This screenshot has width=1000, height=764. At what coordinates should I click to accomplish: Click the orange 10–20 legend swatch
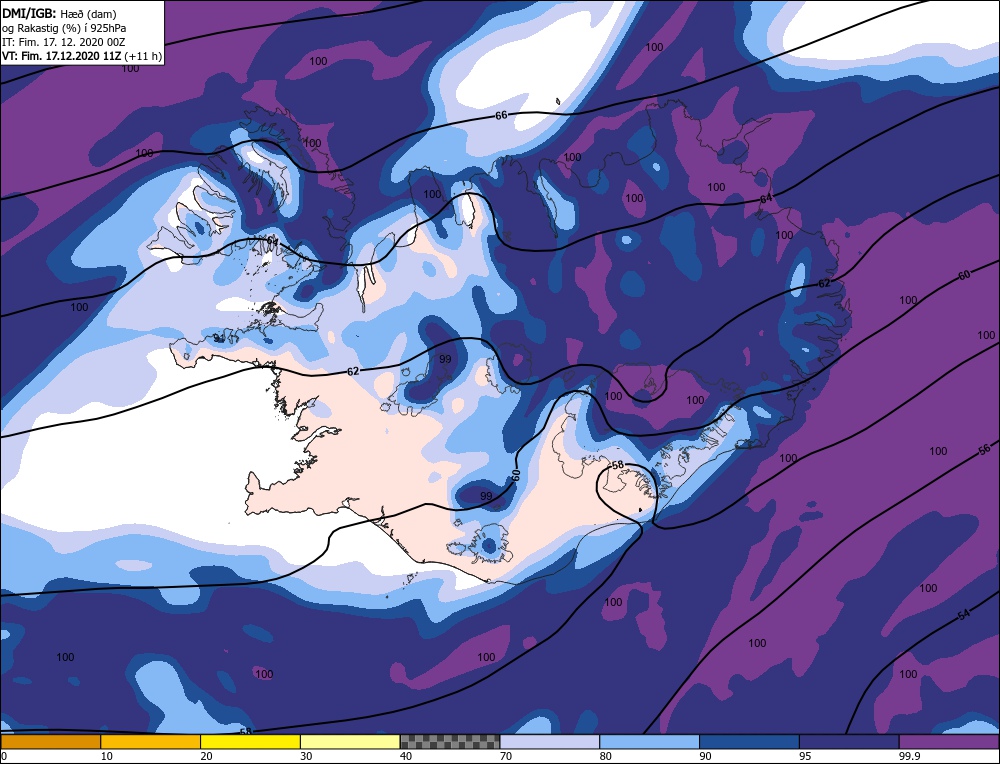(x=151, y=742)
